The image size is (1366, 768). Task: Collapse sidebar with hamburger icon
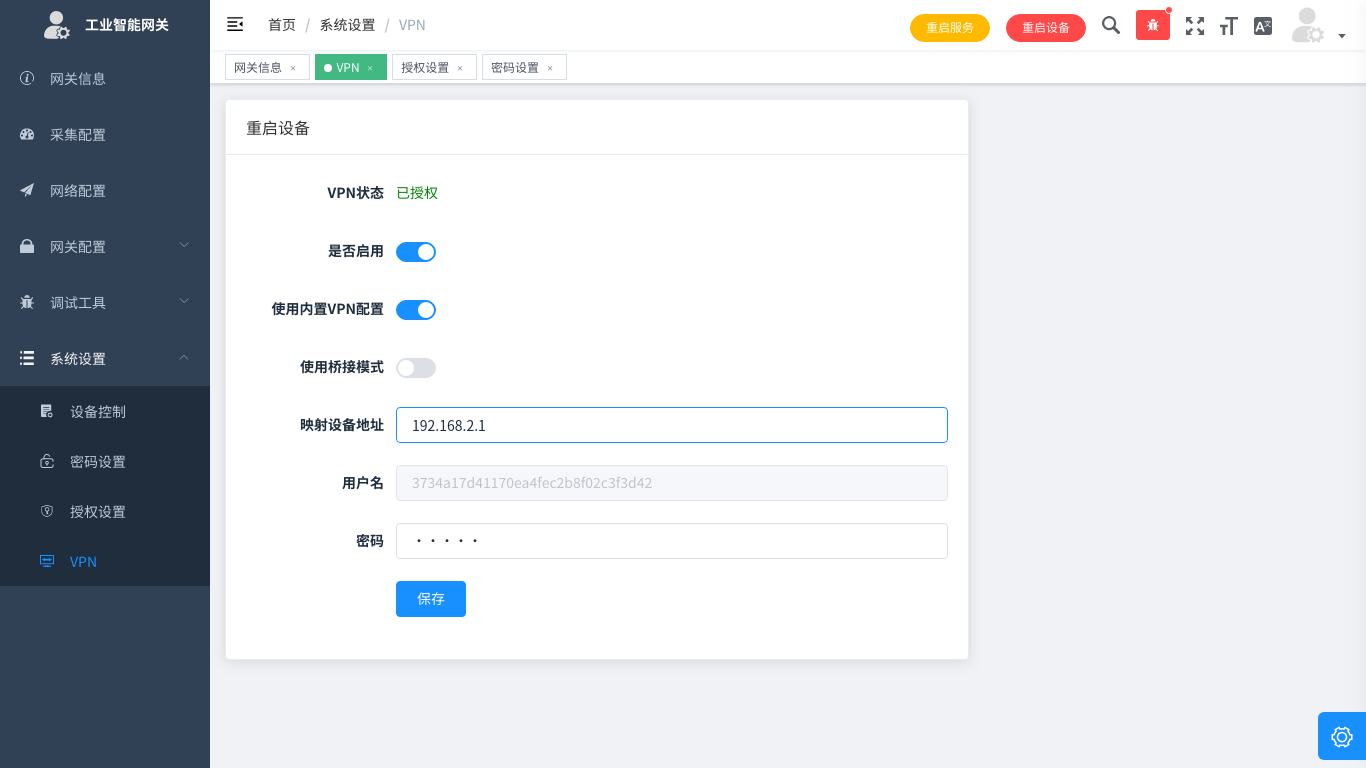click(235, 24)
